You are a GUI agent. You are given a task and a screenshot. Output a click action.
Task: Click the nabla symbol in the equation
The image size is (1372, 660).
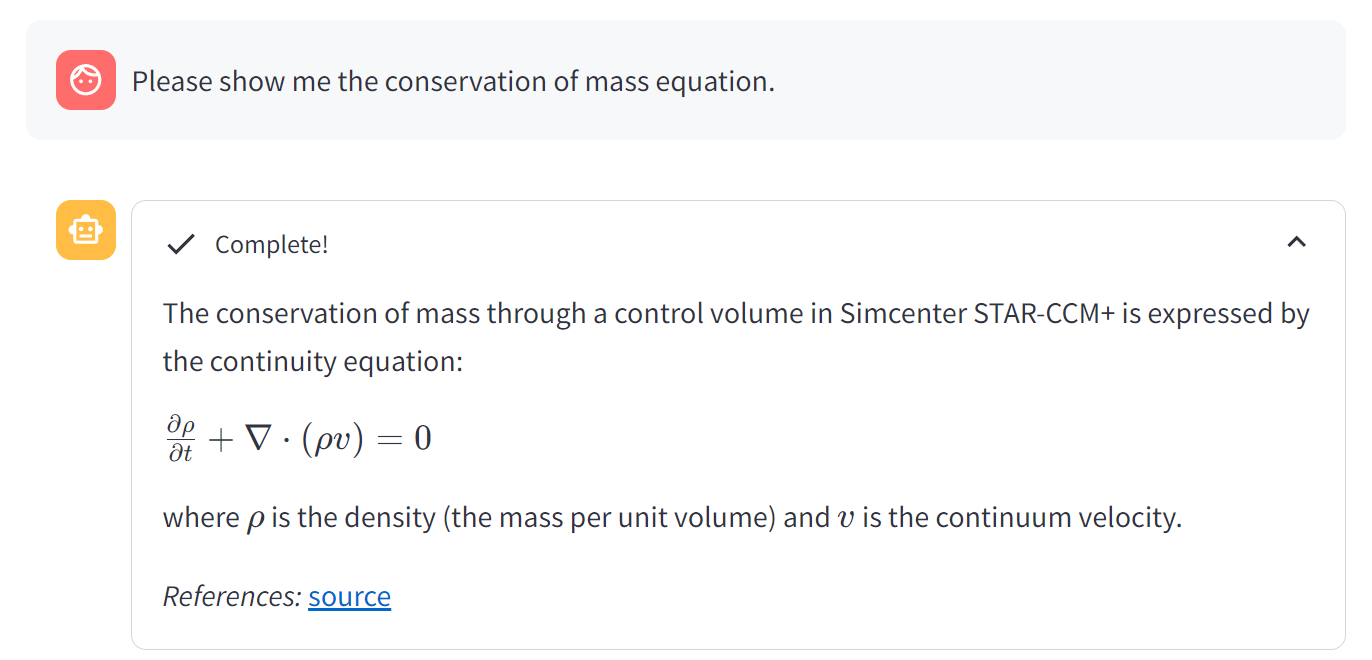tap(260, 438)
